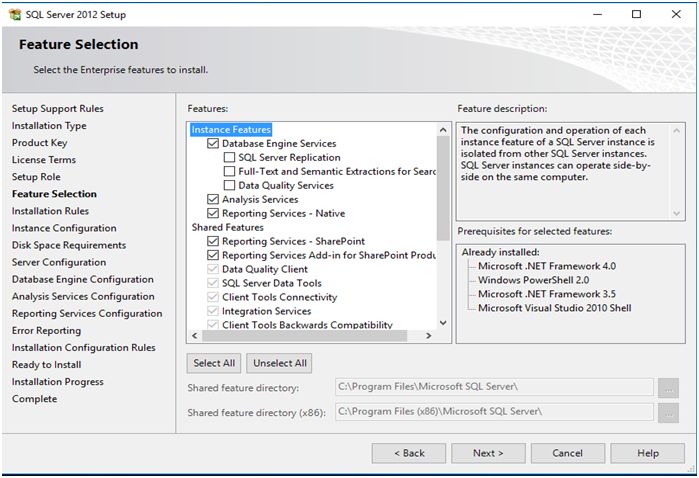
Task: Select Complete step in sidebar
Action: pos(34,399)
